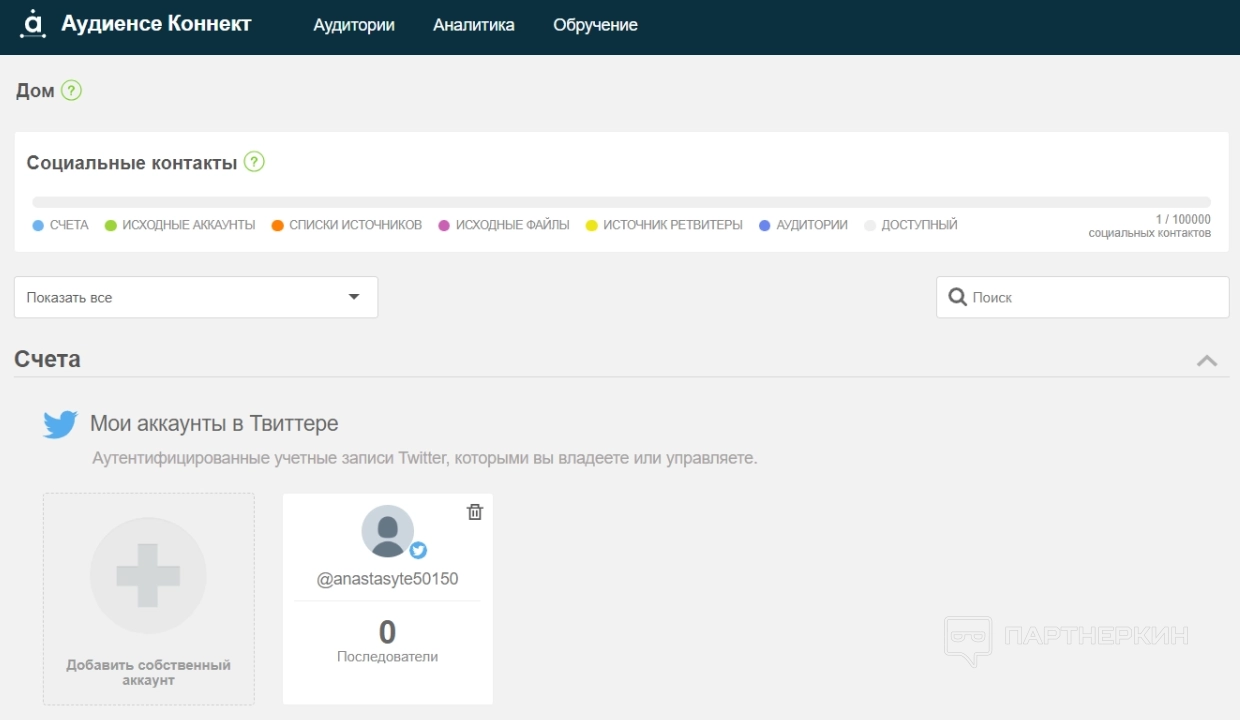This screenshot has width=1240, height=720.
Task: Open the help icon beside Социальные контакты
Action: (x=254, y=161)
